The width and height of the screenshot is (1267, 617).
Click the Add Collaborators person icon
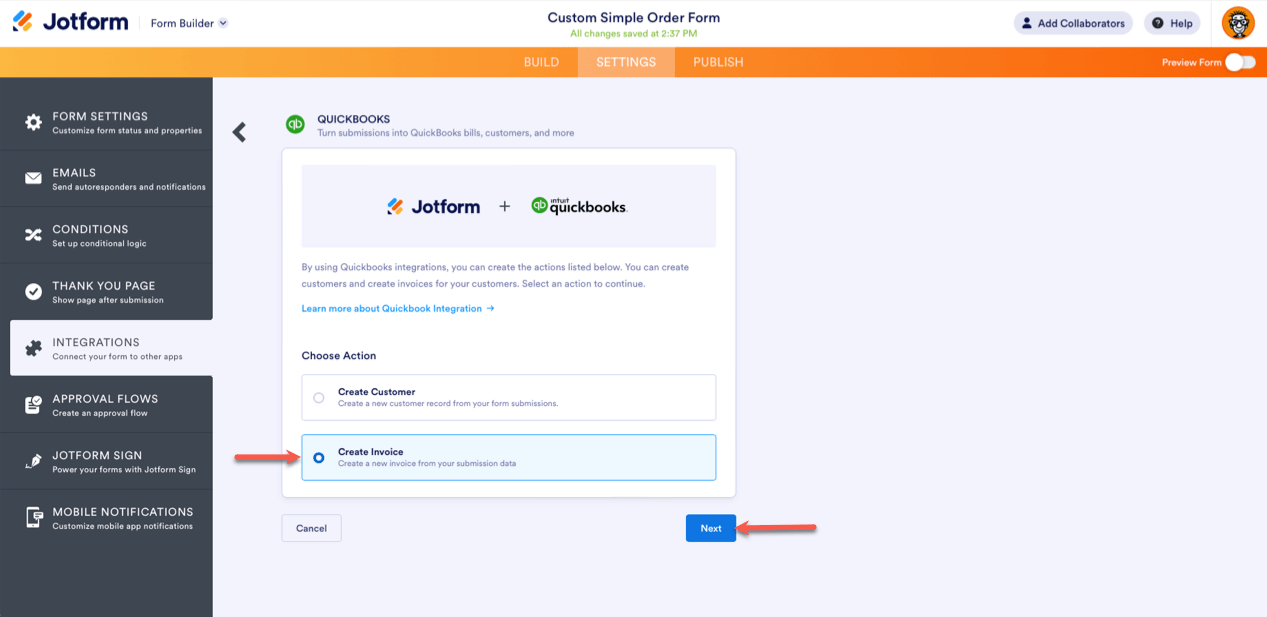point(1026,23)
